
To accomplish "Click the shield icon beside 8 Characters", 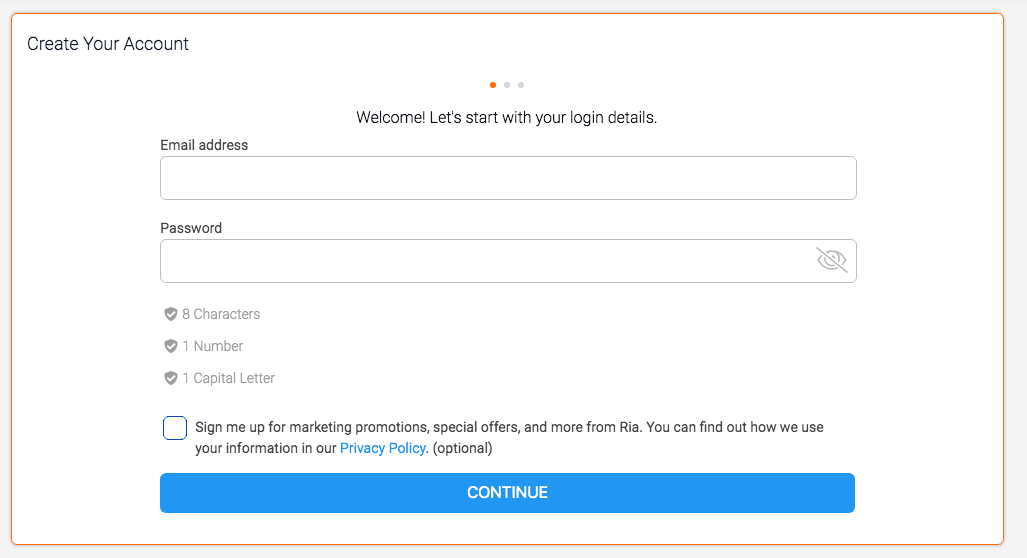I will click(x=171, y=314).
